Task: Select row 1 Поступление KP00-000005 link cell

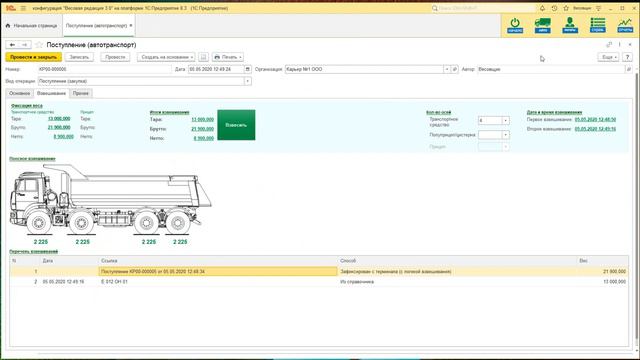Action: coord(218,271)
